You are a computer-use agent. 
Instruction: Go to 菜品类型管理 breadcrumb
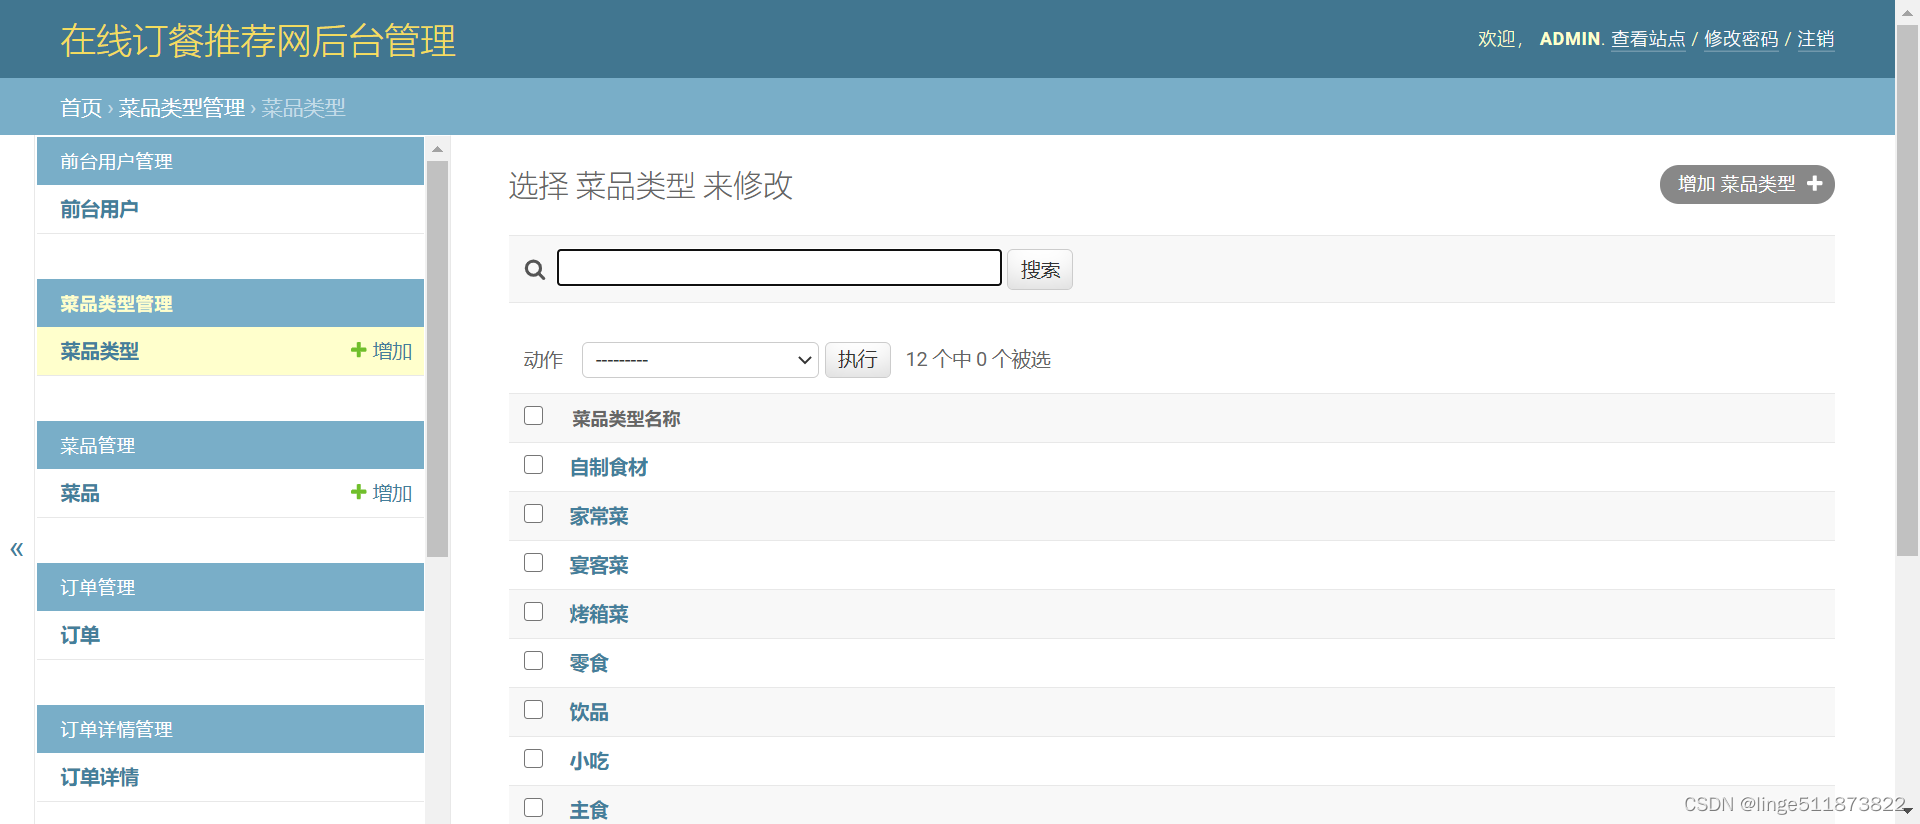(x=182, y=108)
